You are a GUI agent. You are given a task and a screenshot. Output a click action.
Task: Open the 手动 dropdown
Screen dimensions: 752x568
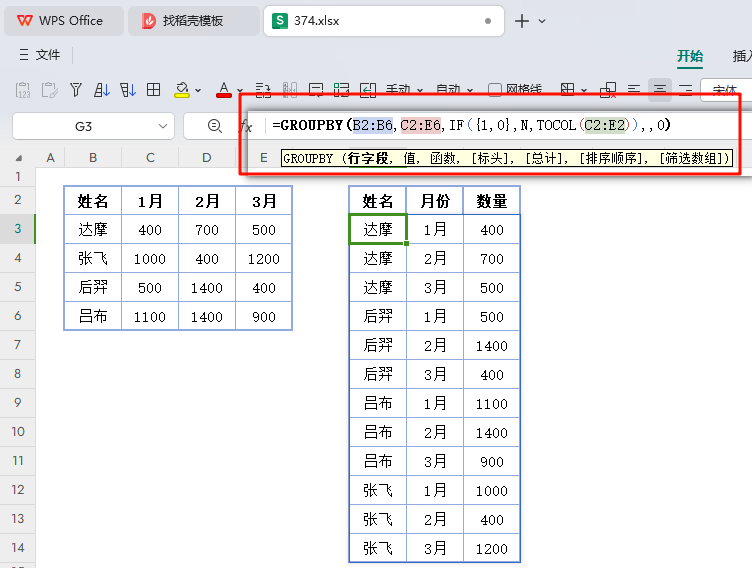tap(404, 90)
